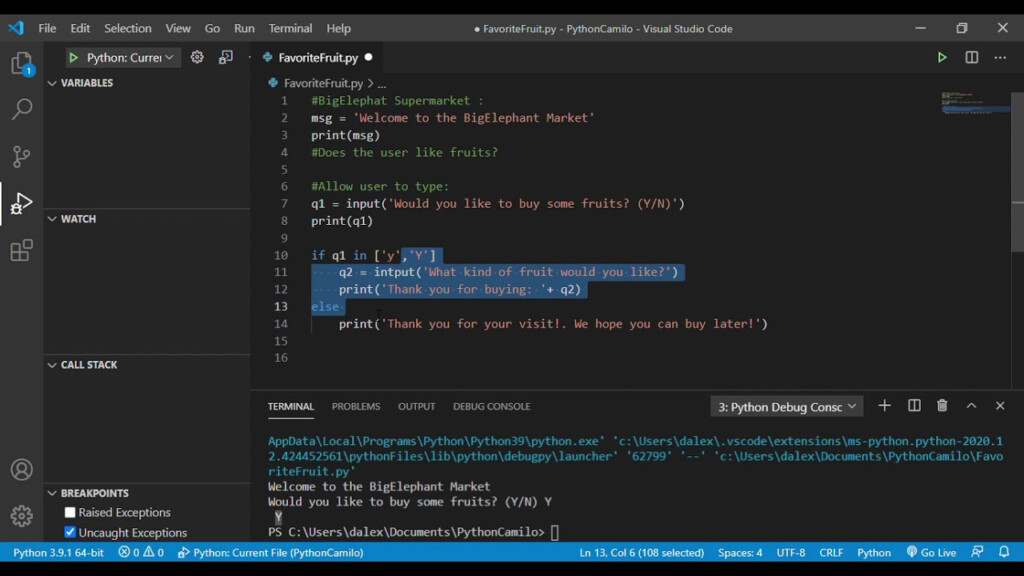Open the feedback icon in status bar
The image size is (1024, 576).
[977, 552]
